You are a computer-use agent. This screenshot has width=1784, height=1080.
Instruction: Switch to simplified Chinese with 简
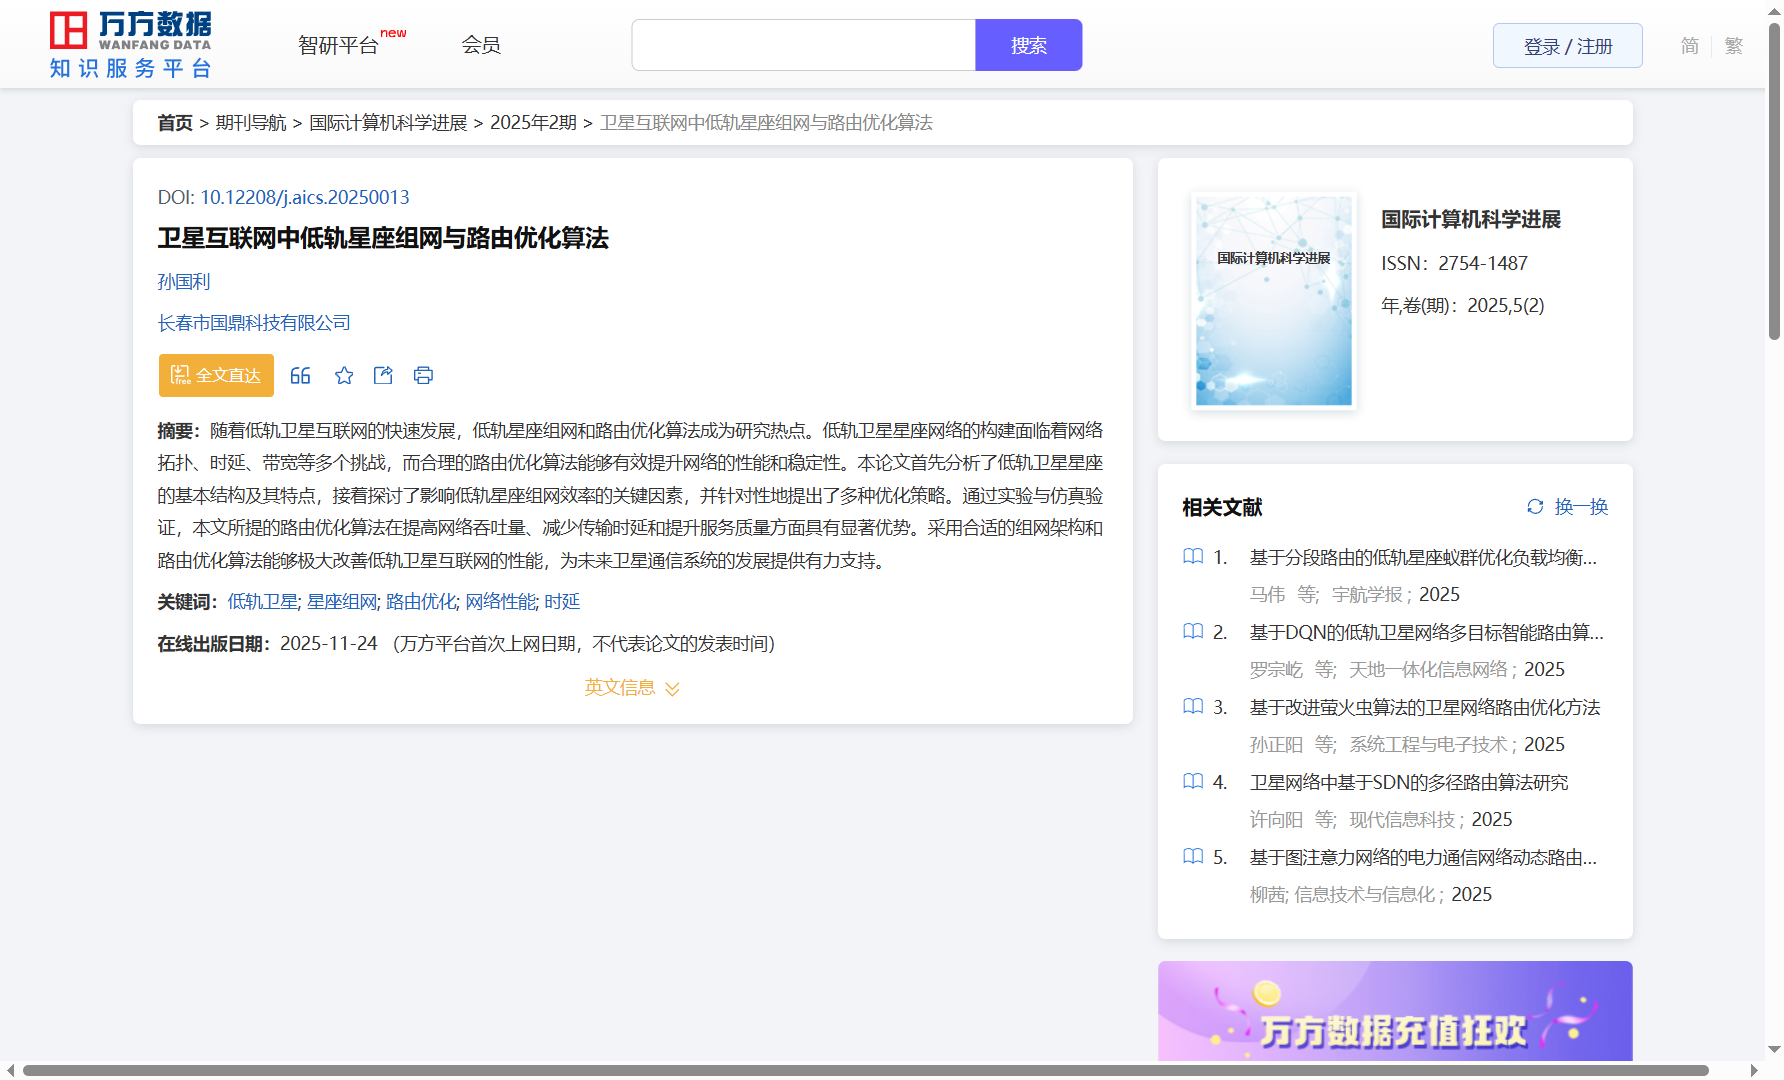1689,46
